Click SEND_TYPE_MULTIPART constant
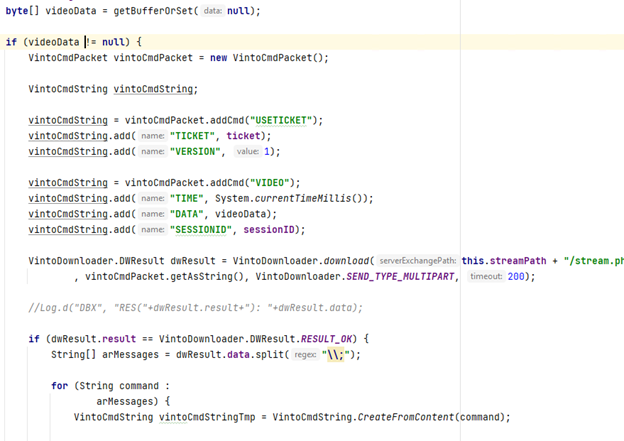The image size is (624, 441). (x=400, y=276)
